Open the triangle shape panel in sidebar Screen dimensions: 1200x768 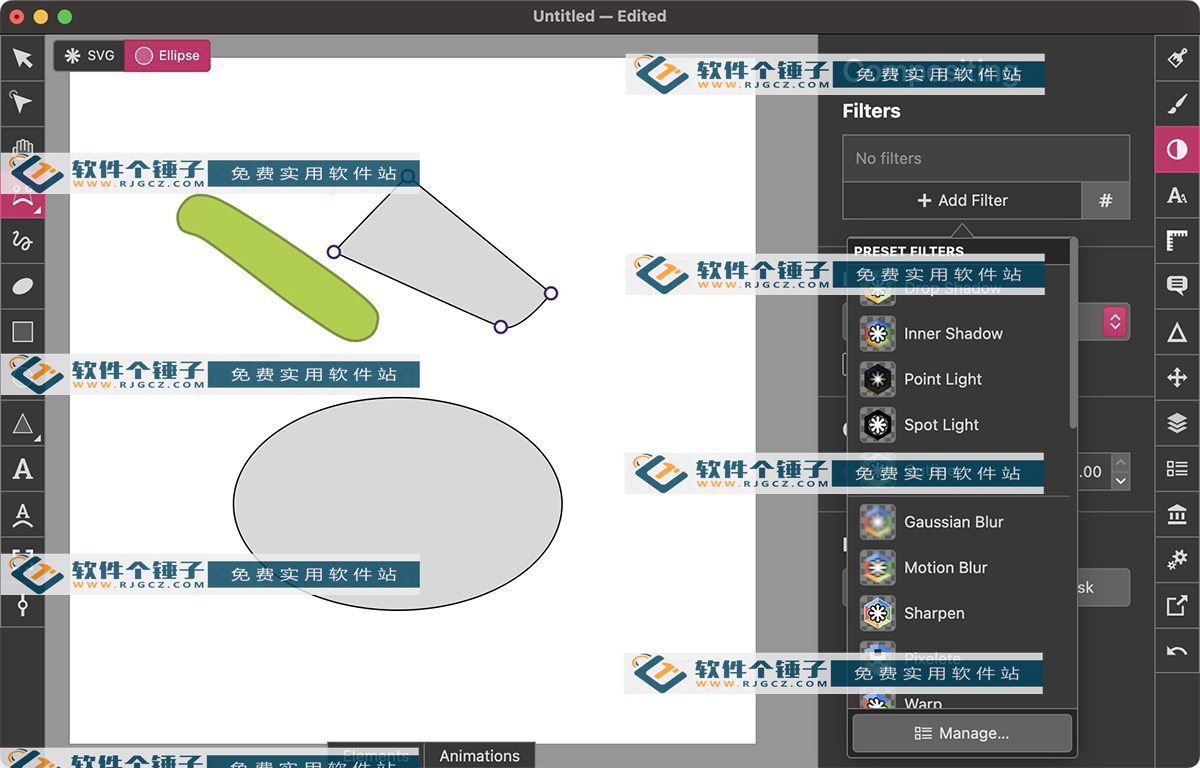click(1177, 332)
